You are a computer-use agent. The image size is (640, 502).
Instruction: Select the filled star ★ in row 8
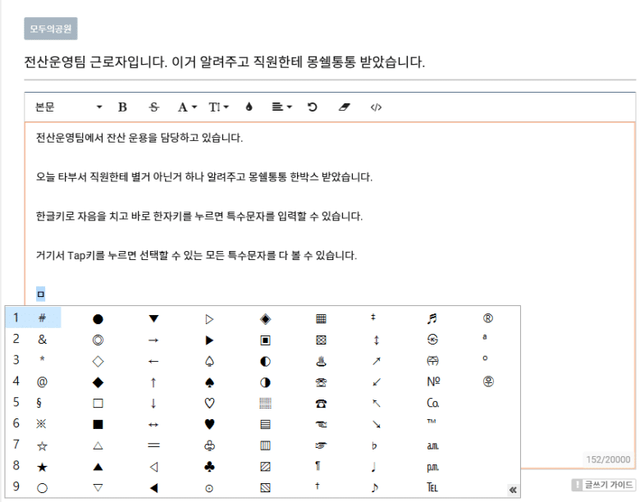click(43, 466)
